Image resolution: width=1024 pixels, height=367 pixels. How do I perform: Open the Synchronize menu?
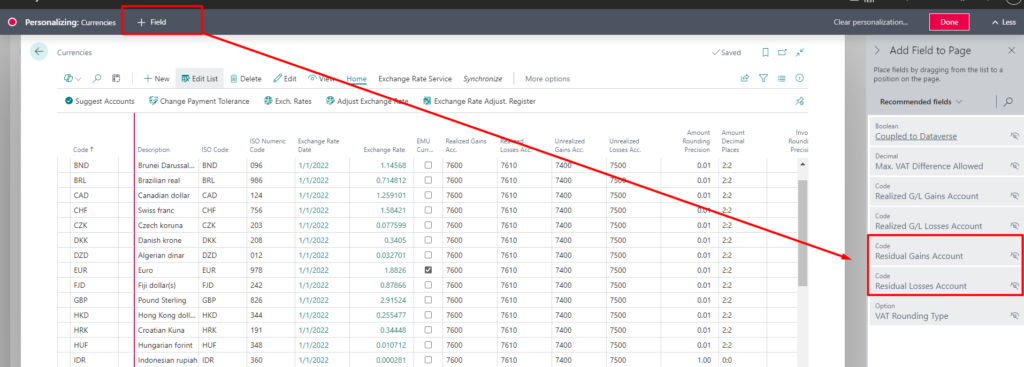(483, 78)
